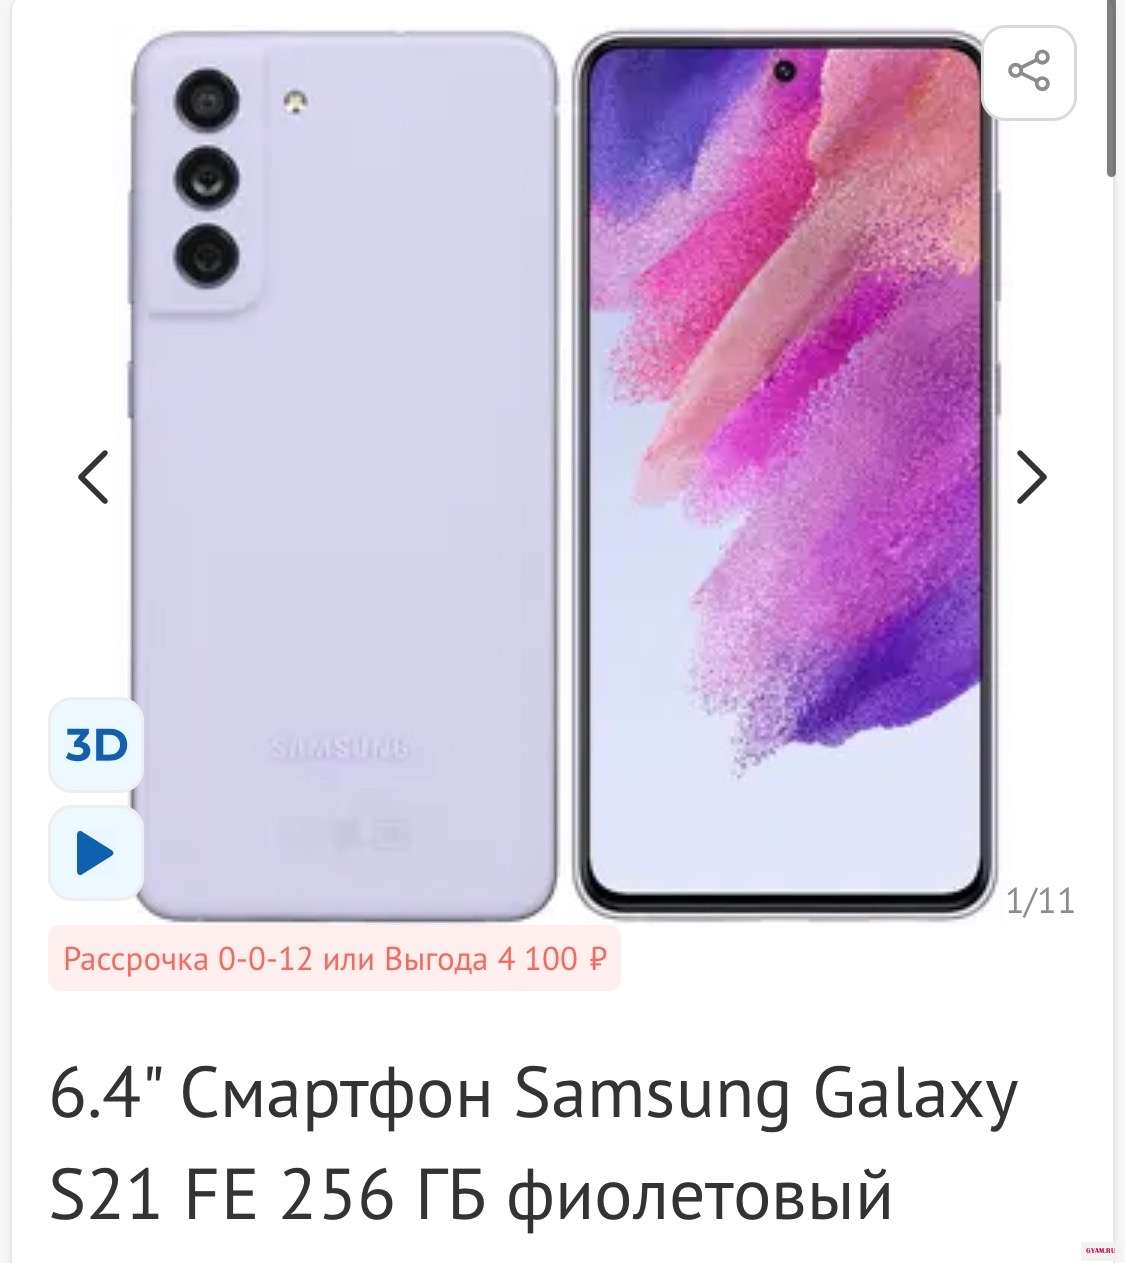Image resolution: width=1125 pixels, height=1263 pixels.
Task: Go to the previous product photo
Action: [x=93, y=477]
